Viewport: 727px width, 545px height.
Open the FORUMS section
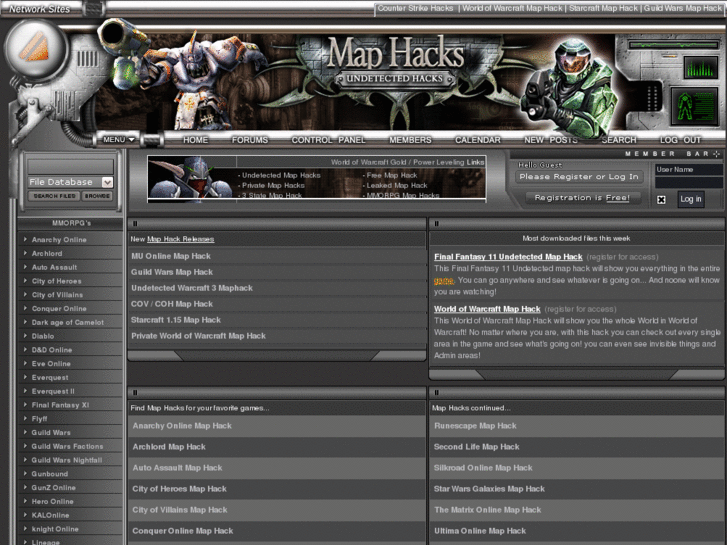coord(250,140)
